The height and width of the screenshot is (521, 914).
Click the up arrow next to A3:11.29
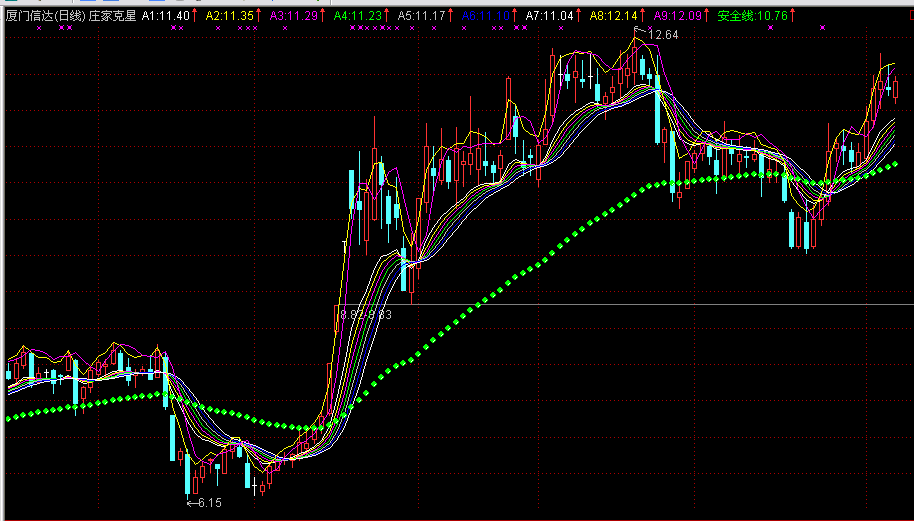pos(324,17)
